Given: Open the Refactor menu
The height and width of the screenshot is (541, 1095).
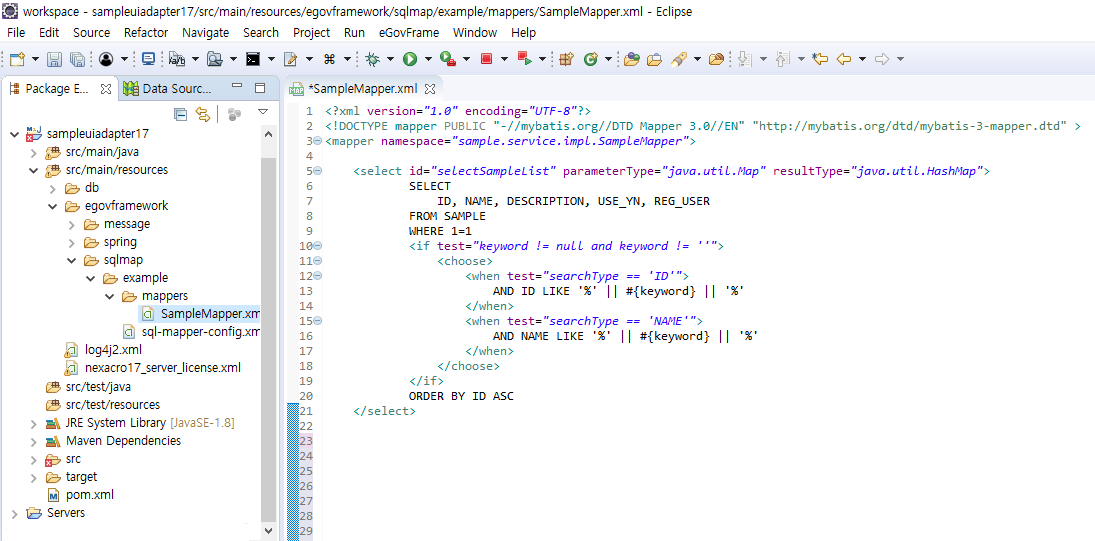Looking at the screenshot, I should pyautogui.click(x=146, y=33).
